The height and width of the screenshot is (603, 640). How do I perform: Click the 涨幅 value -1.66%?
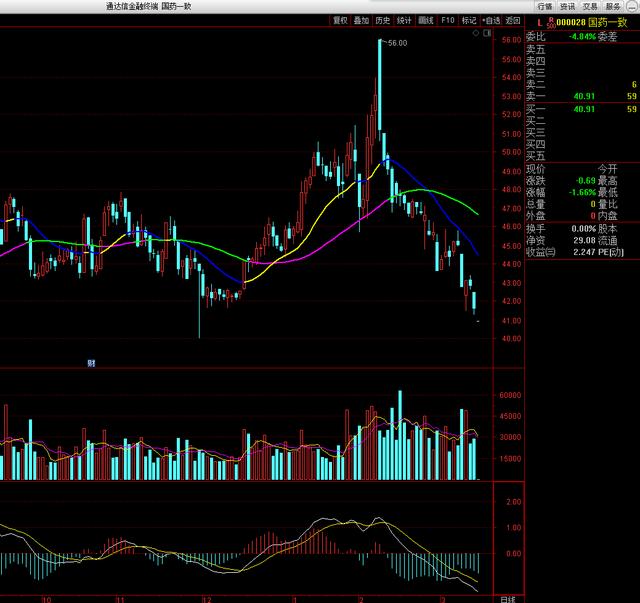pyautogui.click(x=582, y=192)
